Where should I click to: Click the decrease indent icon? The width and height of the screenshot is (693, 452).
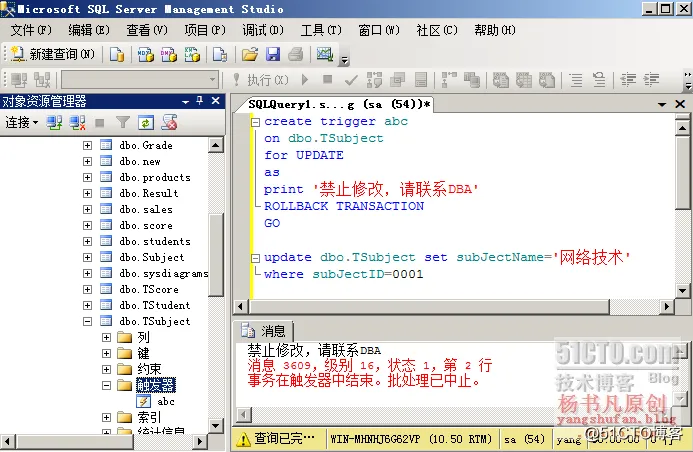(x=628, y=80)
